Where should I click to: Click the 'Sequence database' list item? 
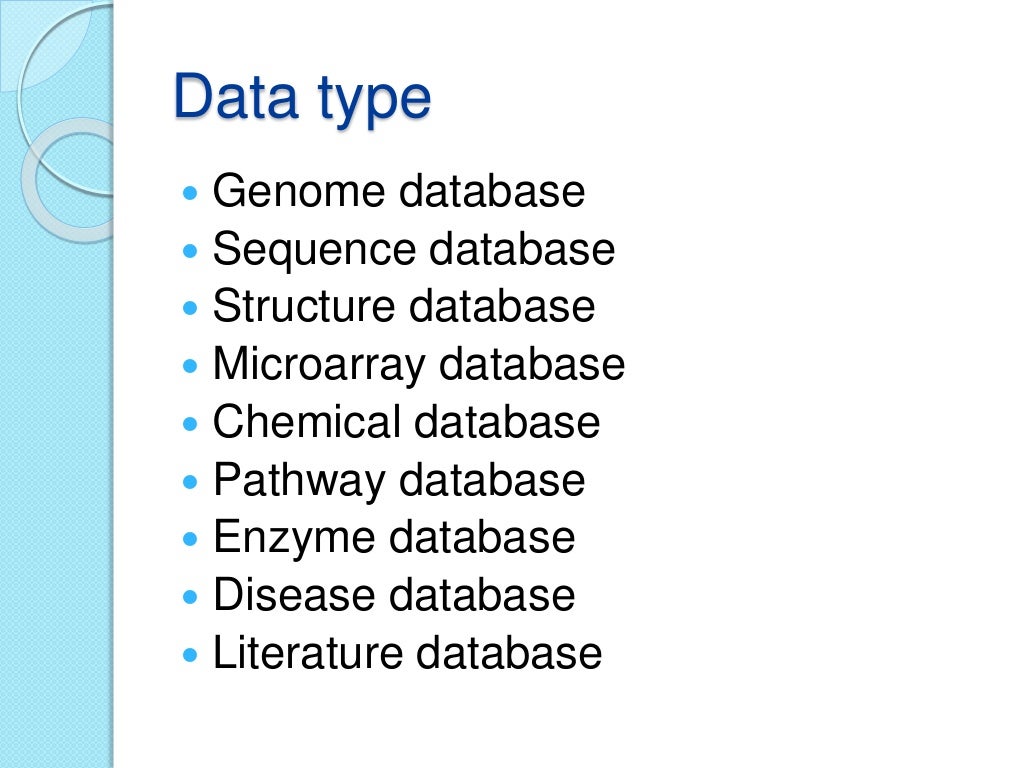click(x=413, y=249)
